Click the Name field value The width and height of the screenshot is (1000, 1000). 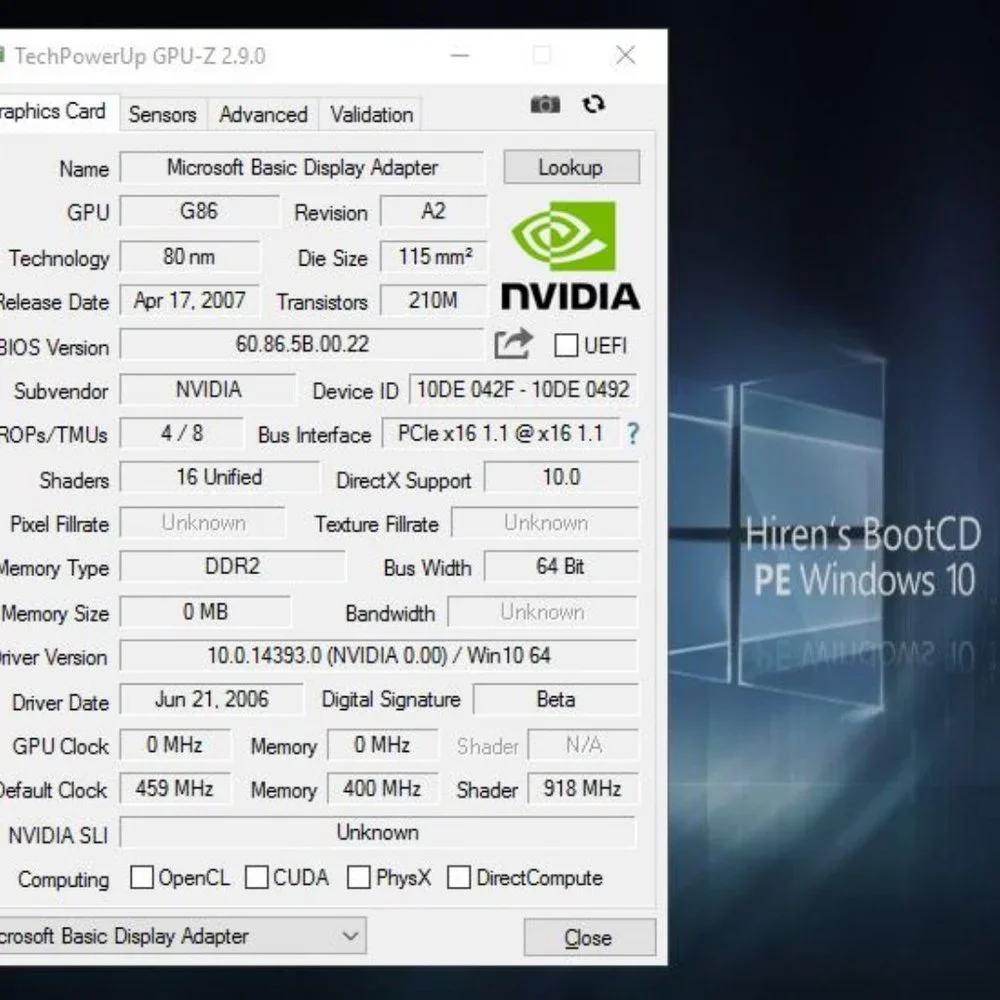[302, 168]
